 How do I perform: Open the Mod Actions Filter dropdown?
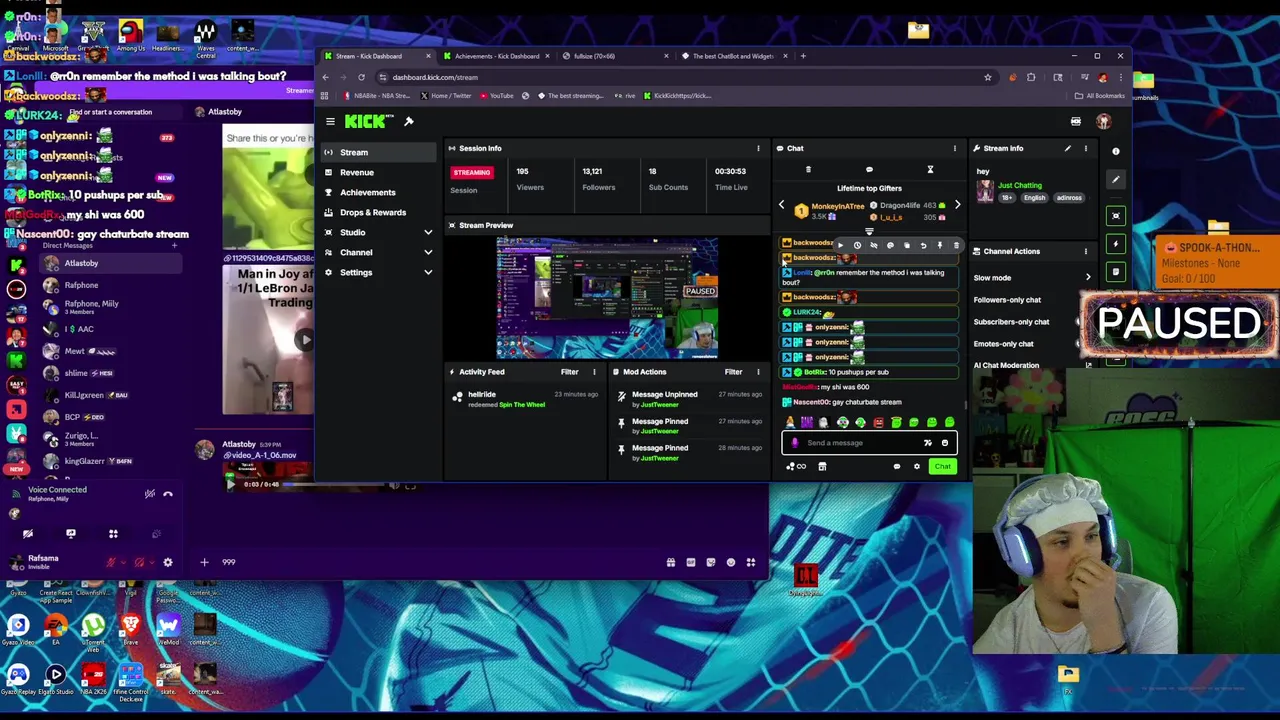733,372
